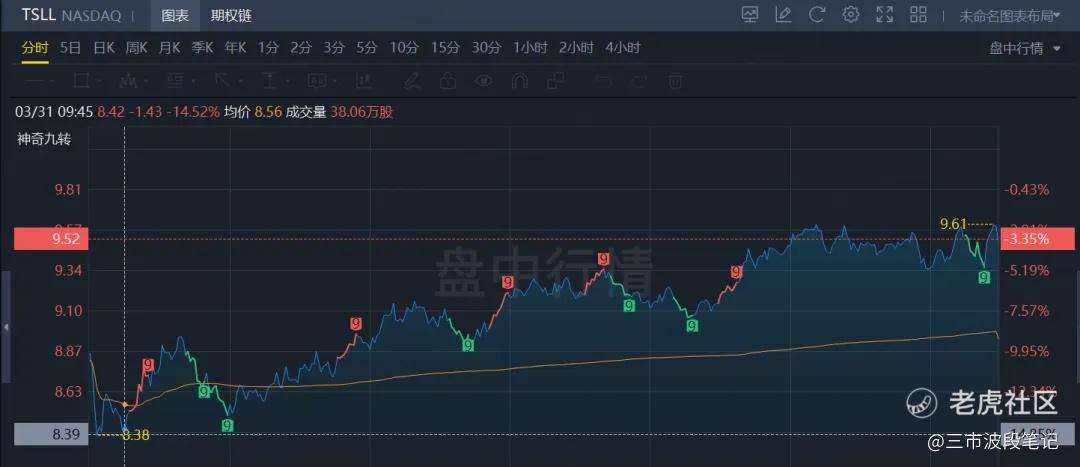This screenshot has width=1080, height=467.
Task: Select the 15分 interval
Action: [446, 48]
